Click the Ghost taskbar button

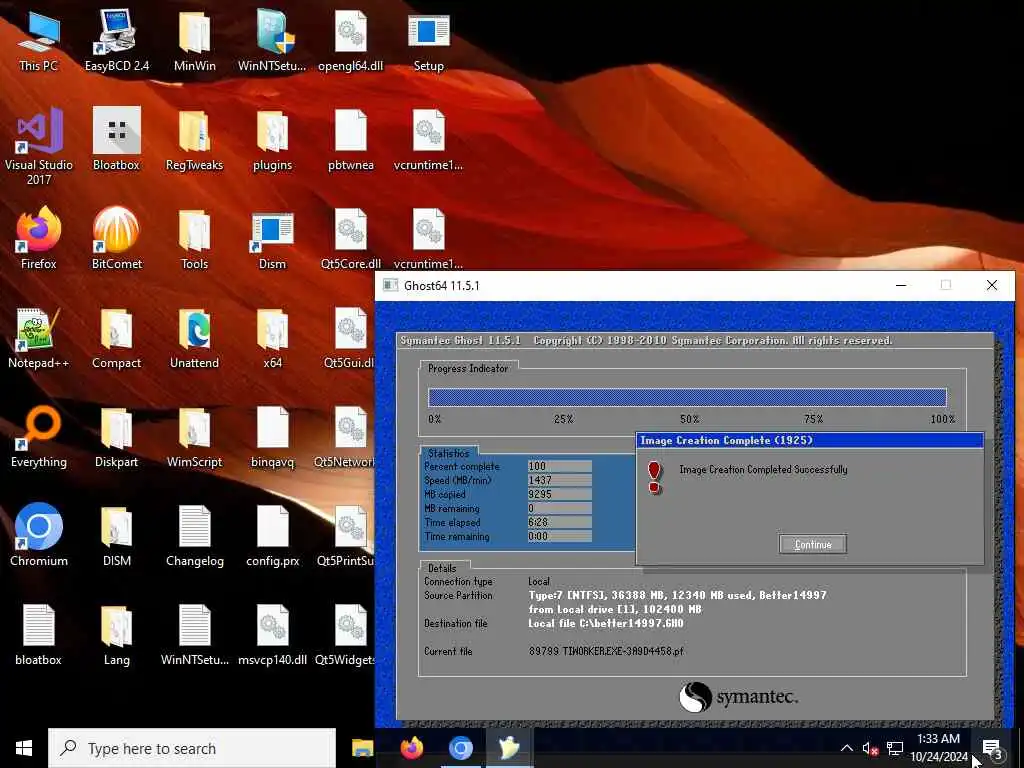coord(509,748)
